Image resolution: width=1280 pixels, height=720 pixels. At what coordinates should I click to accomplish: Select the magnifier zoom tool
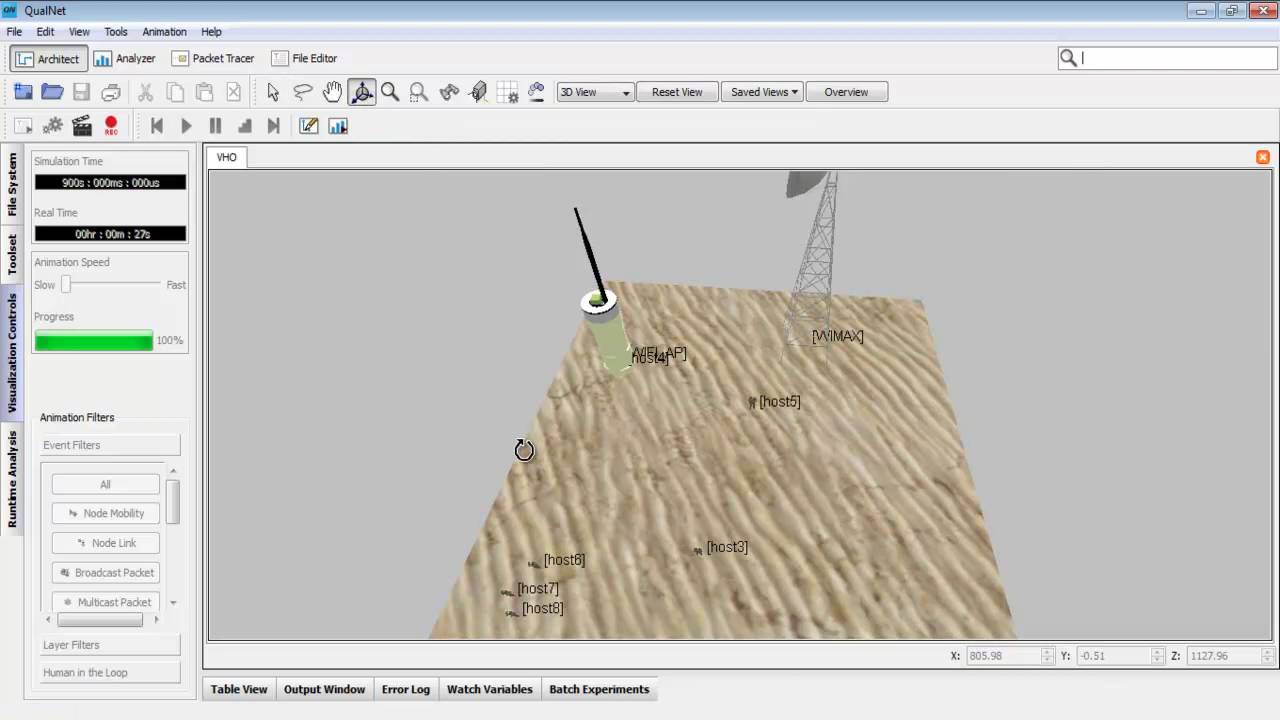390,92
